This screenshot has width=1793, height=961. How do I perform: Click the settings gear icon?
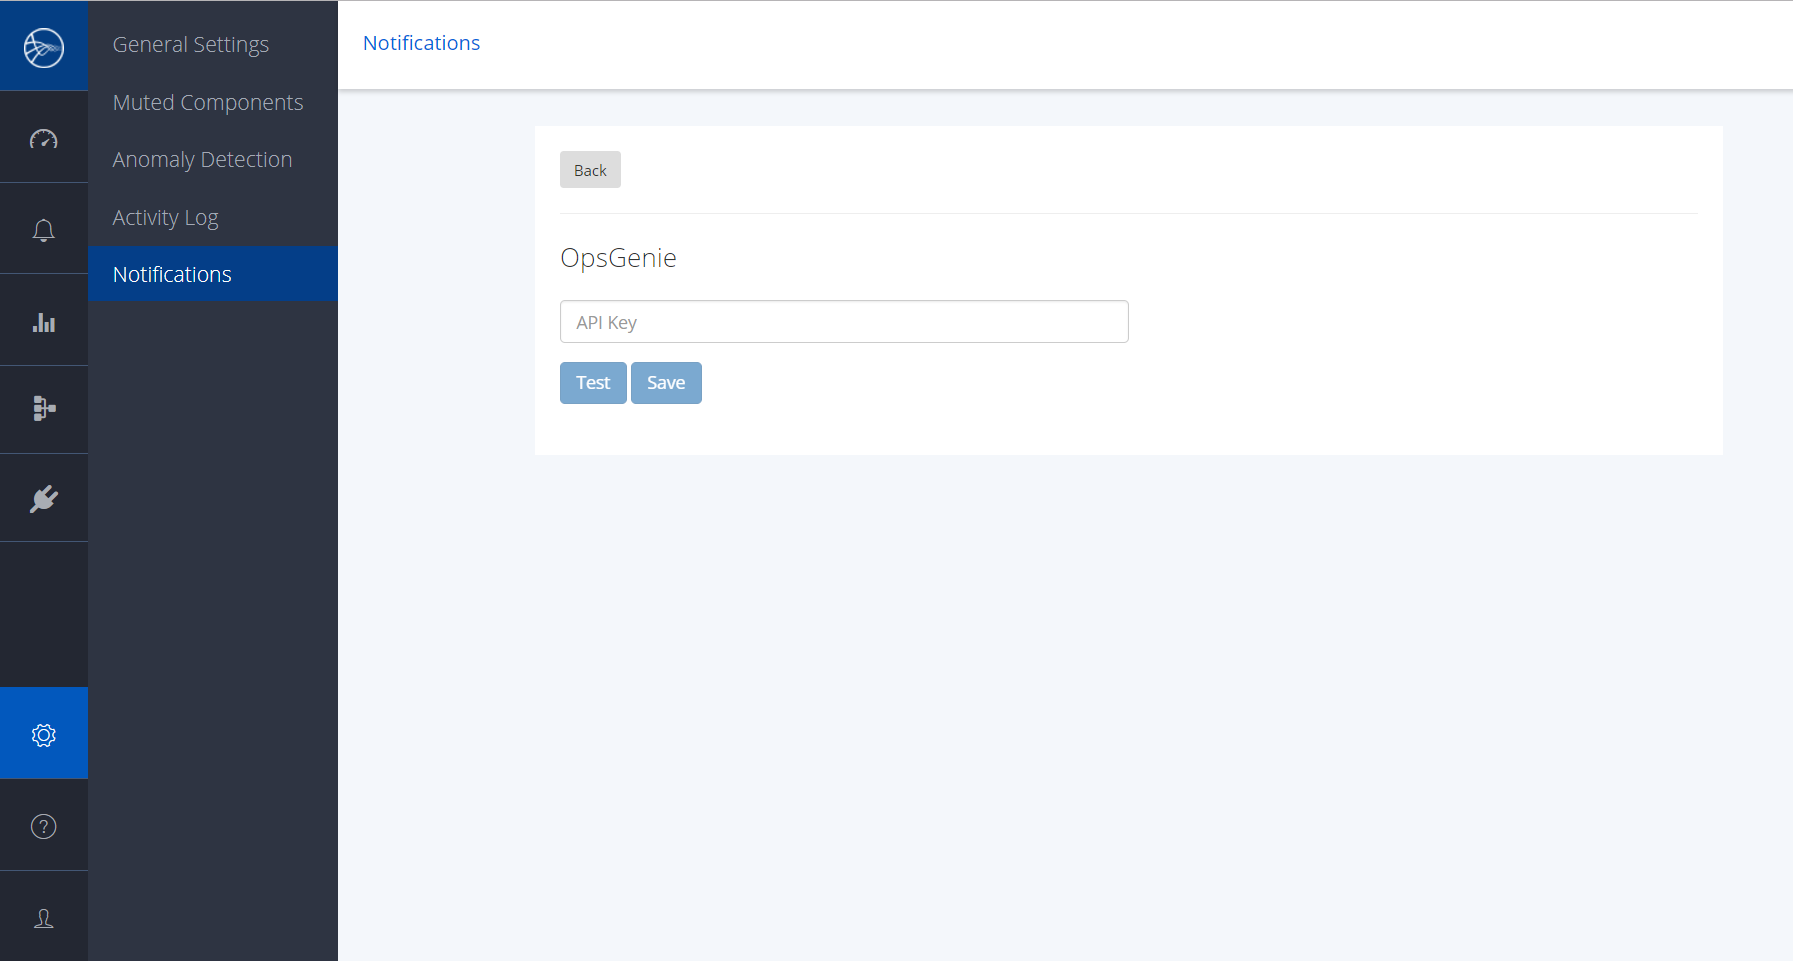click(x=44, y=735)
